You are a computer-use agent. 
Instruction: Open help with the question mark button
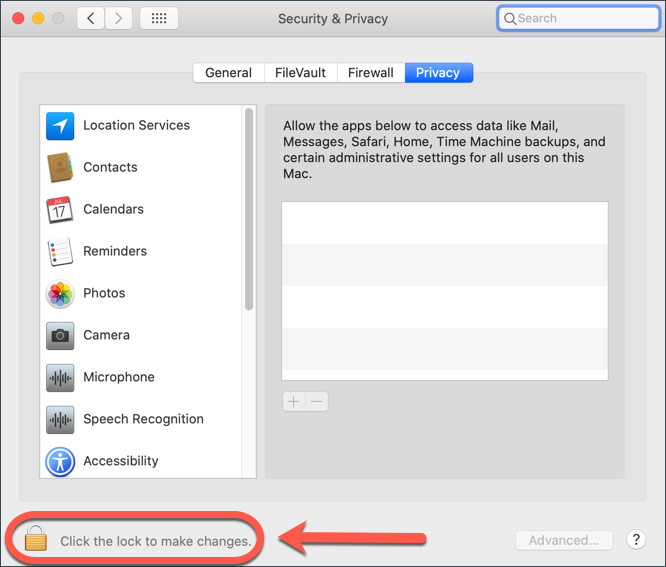pos(636,539)
